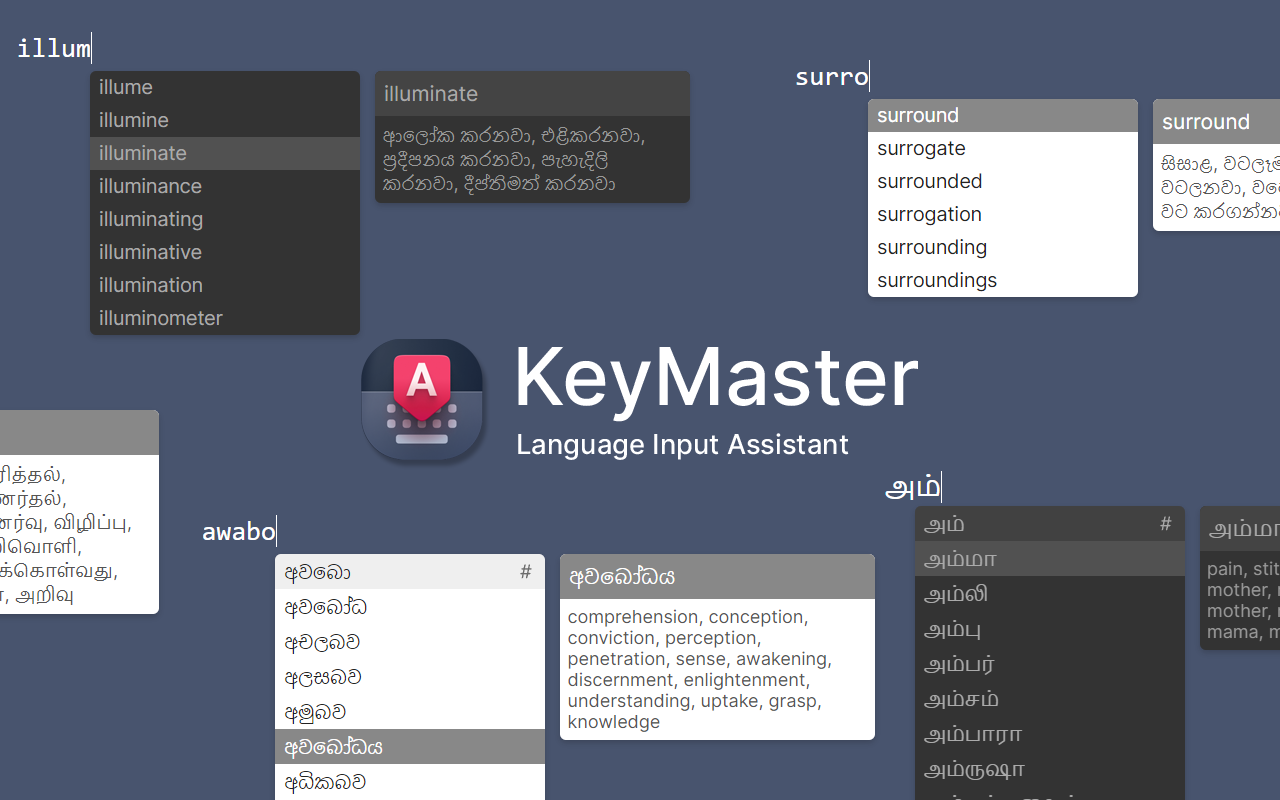Select "surroundings" at the bottom of the list

pyautogui.click(x=936, y=280)
